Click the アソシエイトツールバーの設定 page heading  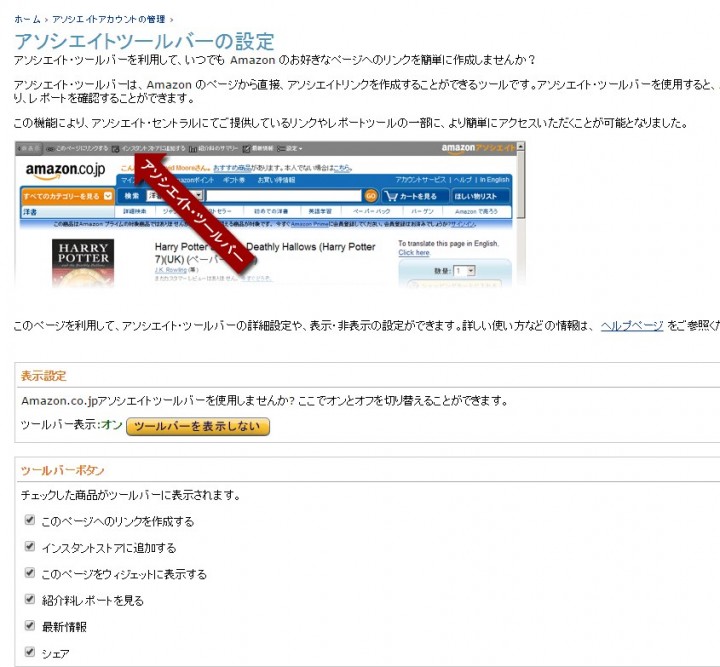pyautogui.click(x=144, y=41)
